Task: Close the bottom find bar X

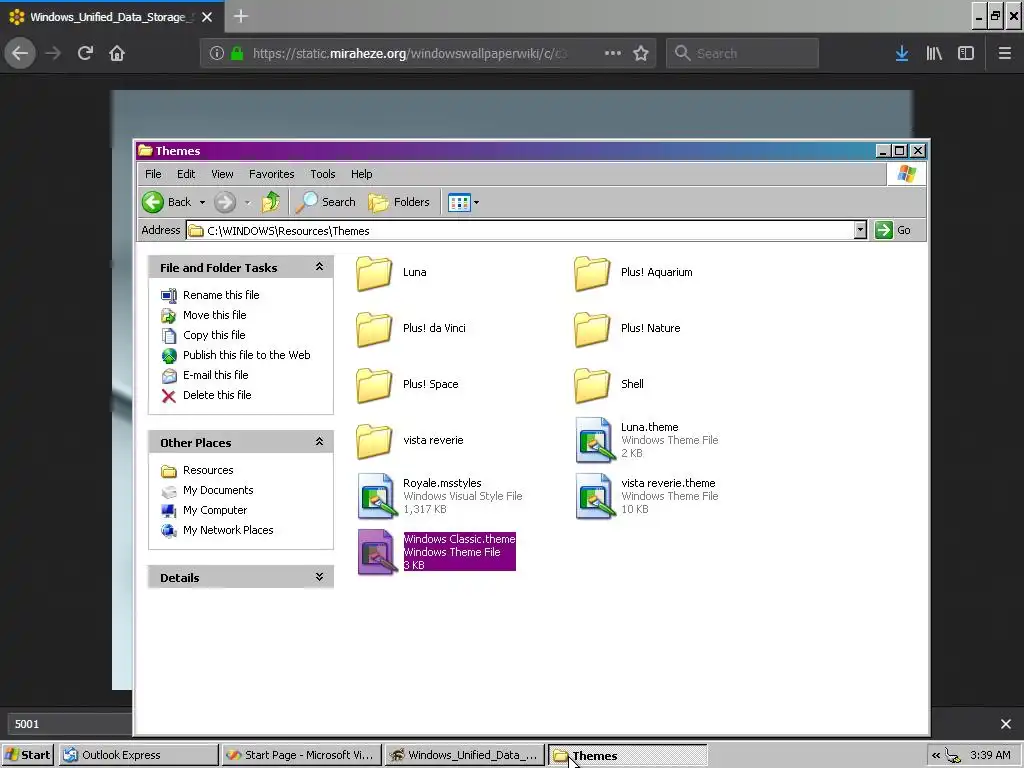Action: pyautogui.click(x=1006, y=724)
